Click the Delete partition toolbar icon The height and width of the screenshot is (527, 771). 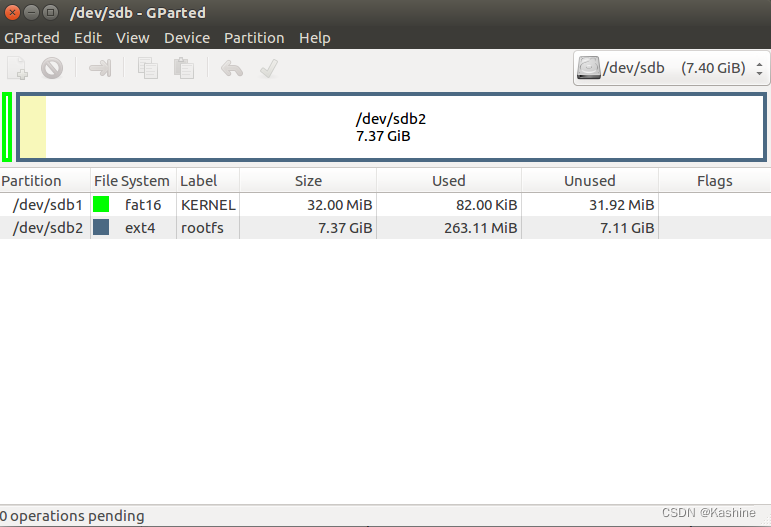(52, 69)
